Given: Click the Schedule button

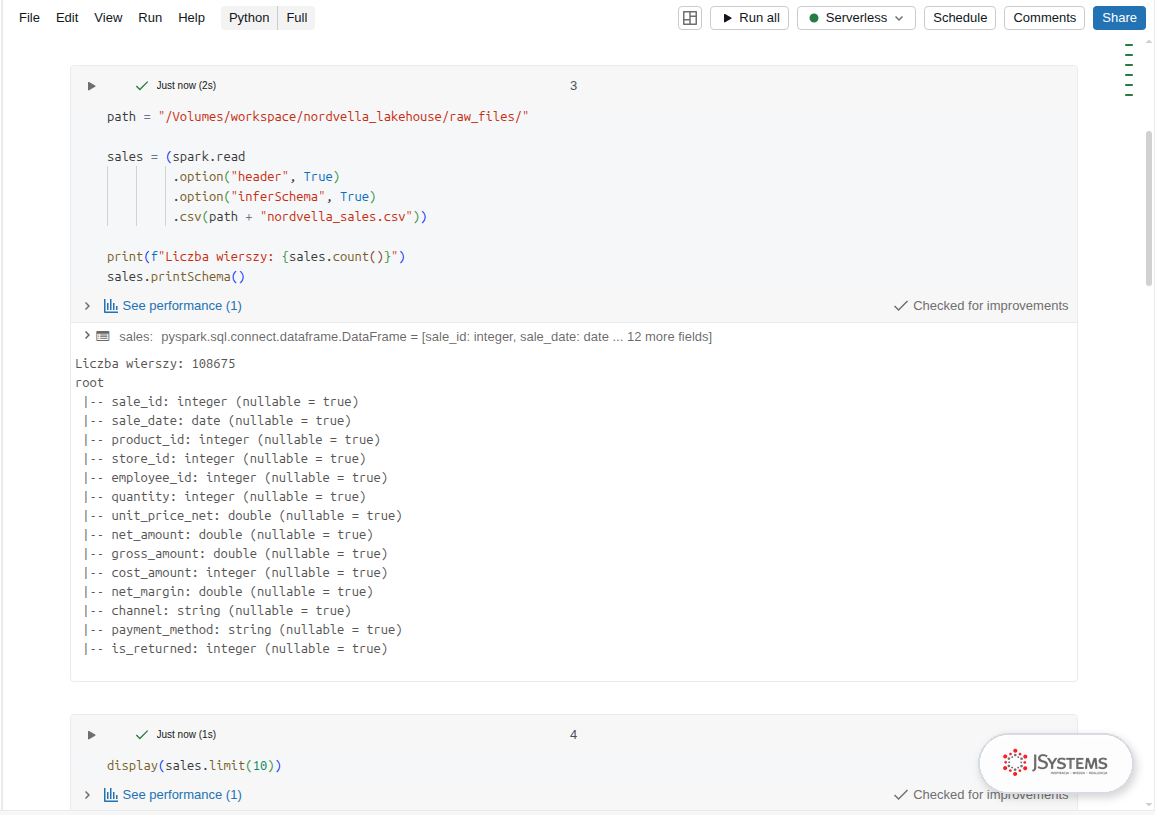Looking at the screenshot, I should 960,18.
